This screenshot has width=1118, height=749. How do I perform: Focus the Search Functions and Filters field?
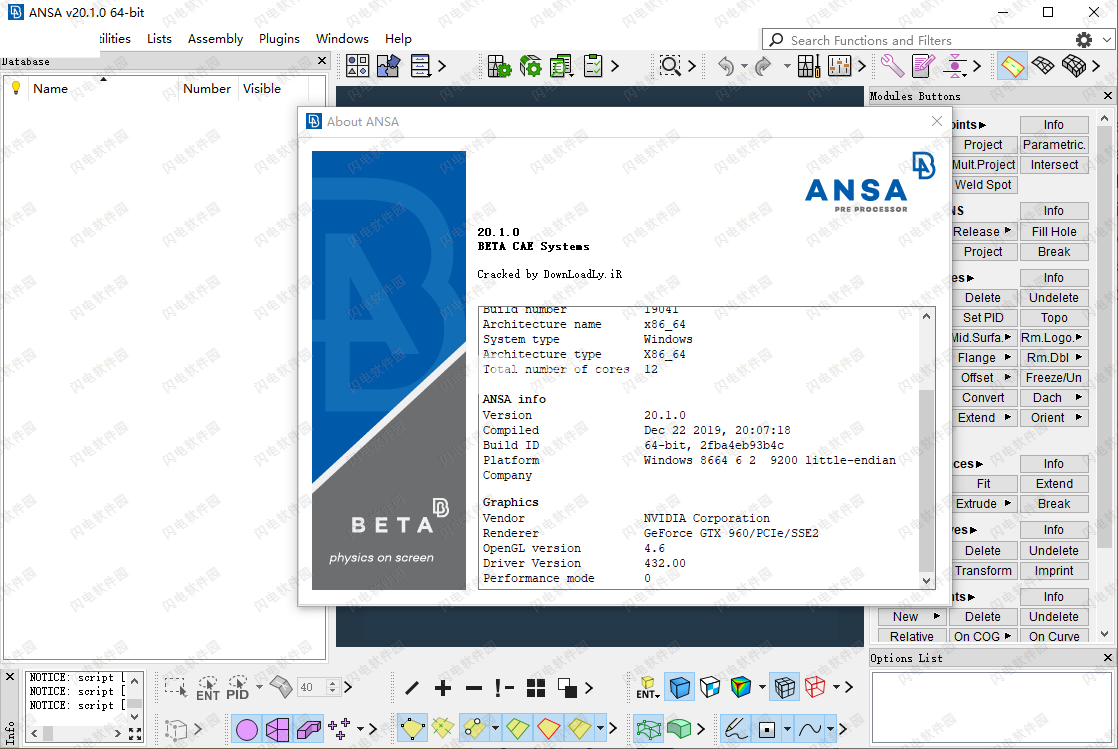920,40
